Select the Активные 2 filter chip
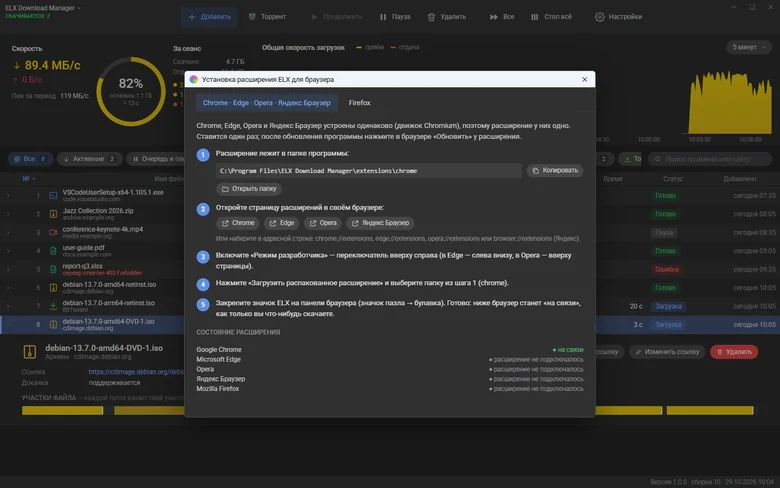 pyautogui.click(x=90, y=159)
